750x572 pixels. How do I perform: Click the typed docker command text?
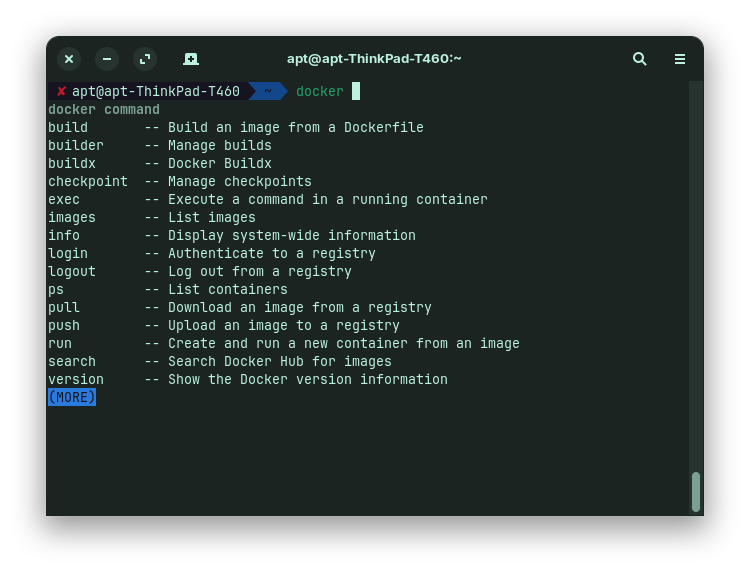[x=320, y=92]
